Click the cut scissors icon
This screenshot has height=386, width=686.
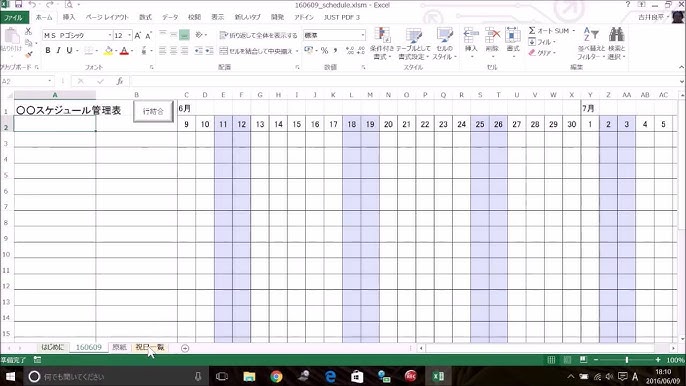pyautogui.click(x=28, y=32)
